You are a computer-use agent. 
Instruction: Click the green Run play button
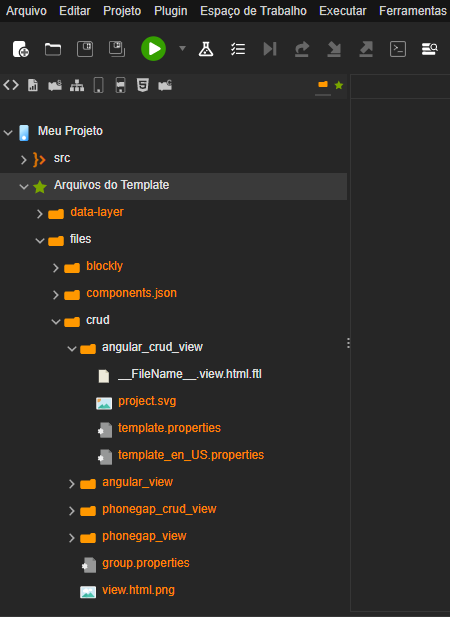153,49
